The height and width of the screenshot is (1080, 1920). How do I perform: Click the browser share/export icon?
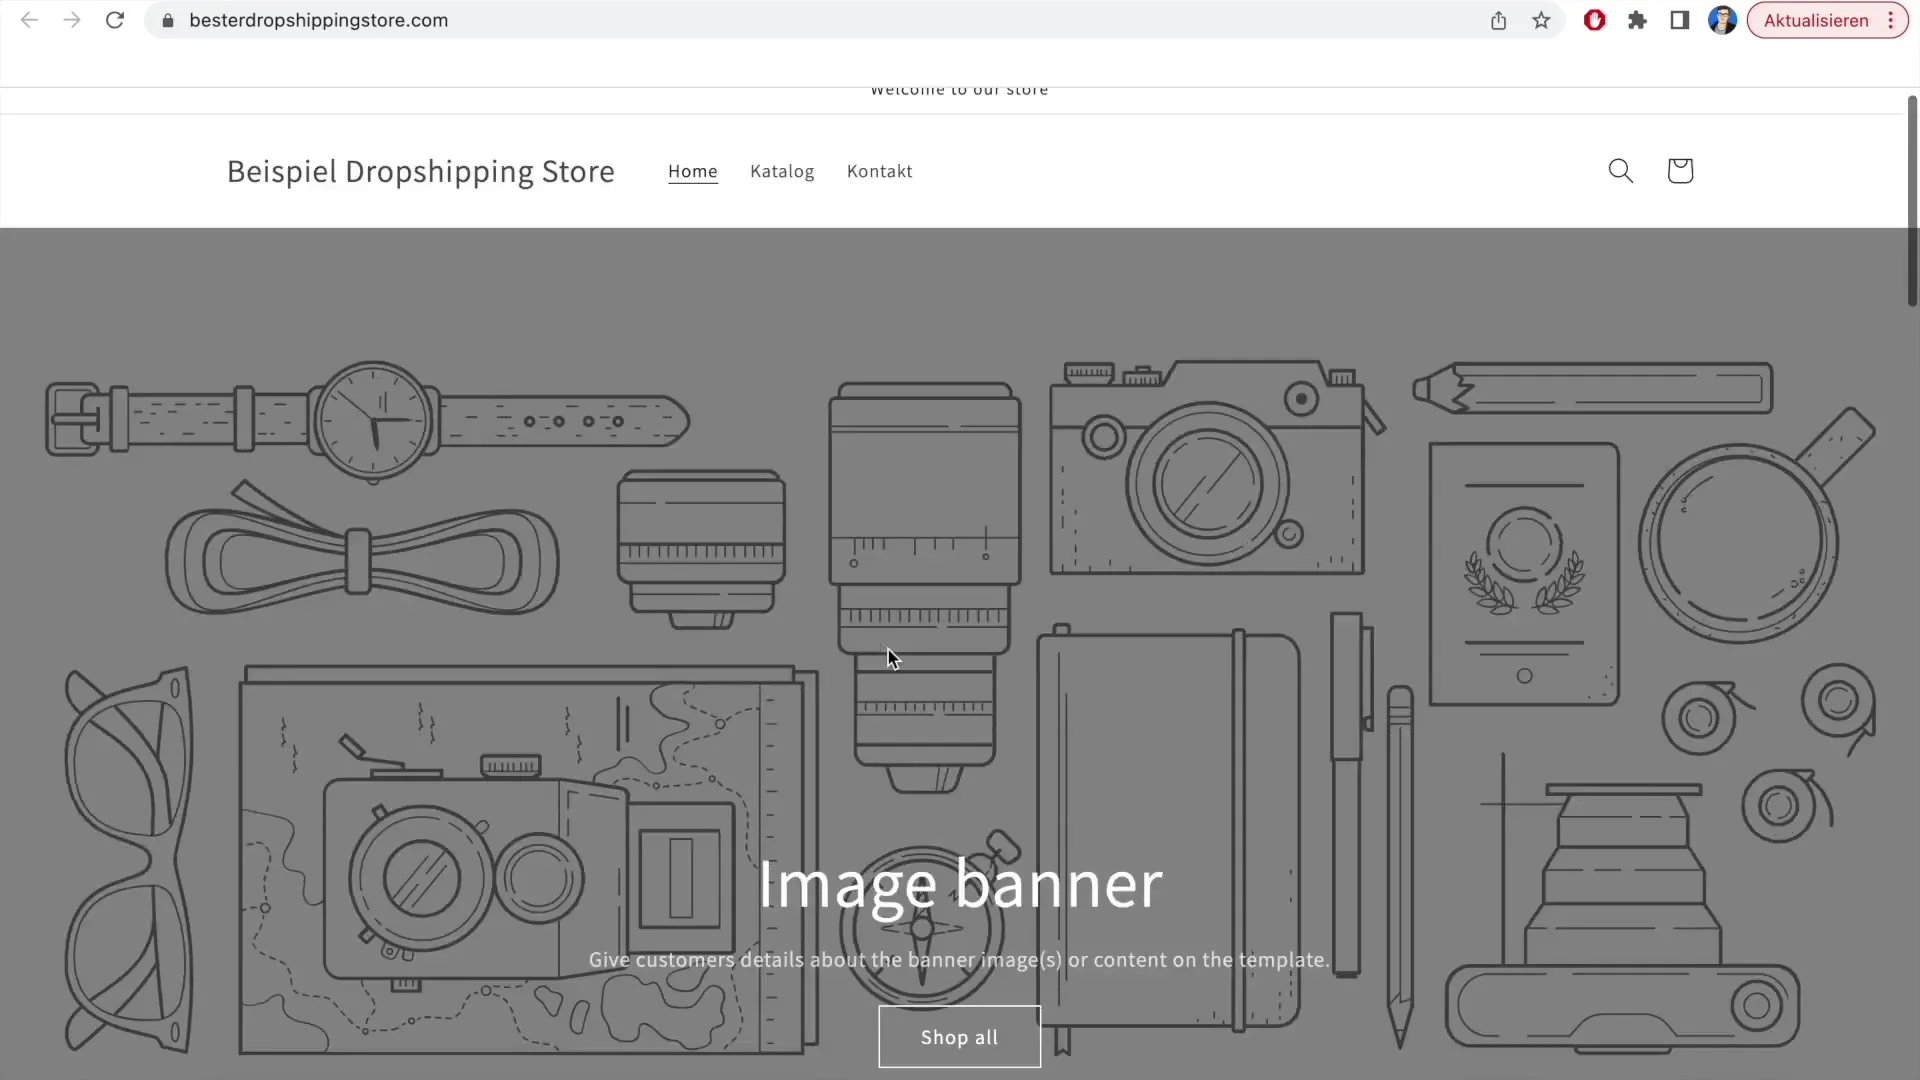pos(1498,20)
